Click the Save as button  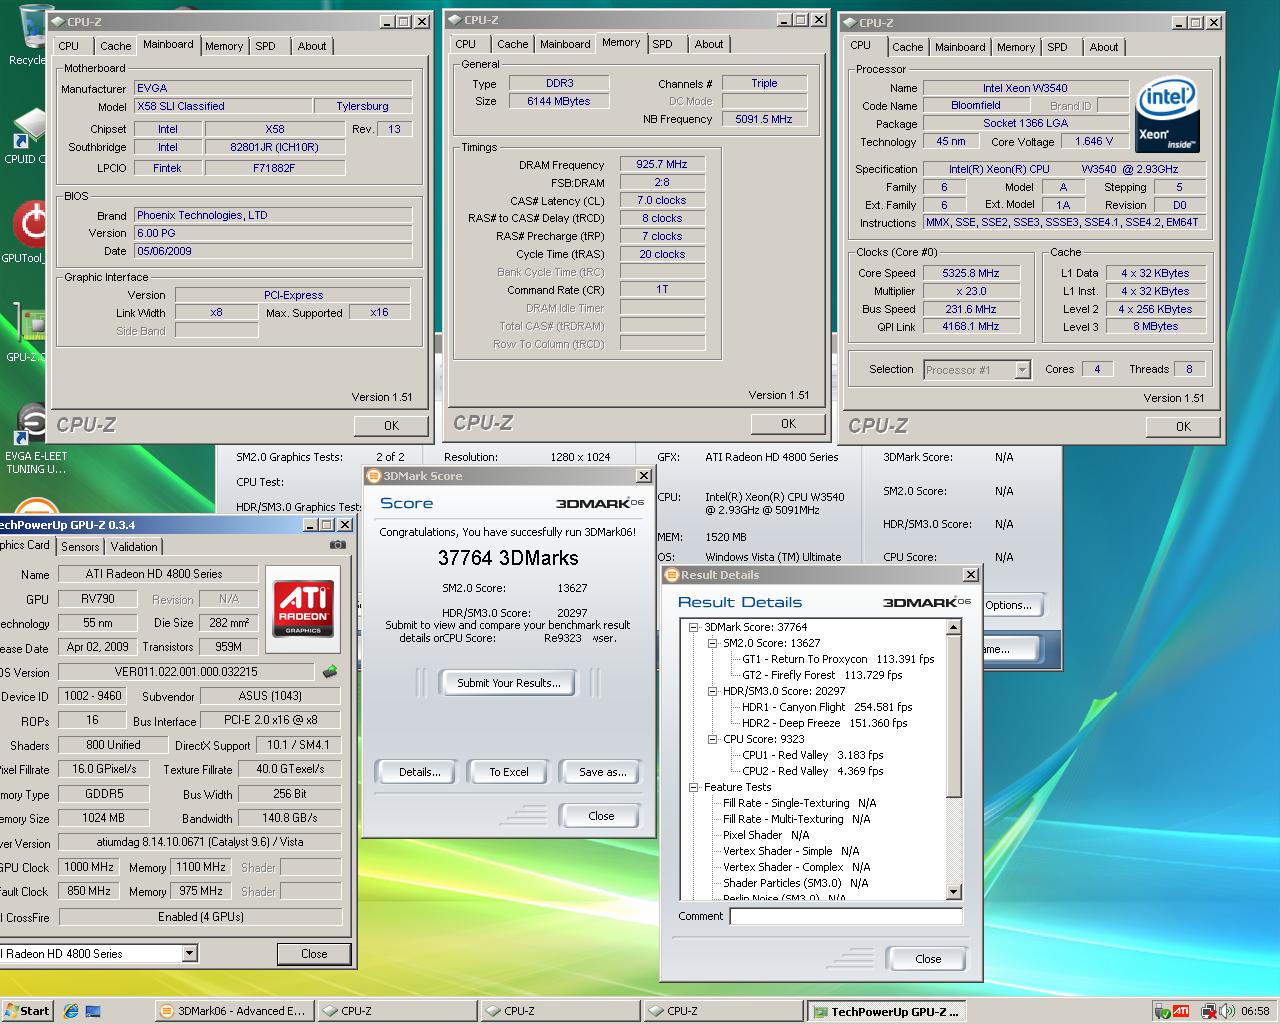602,772
